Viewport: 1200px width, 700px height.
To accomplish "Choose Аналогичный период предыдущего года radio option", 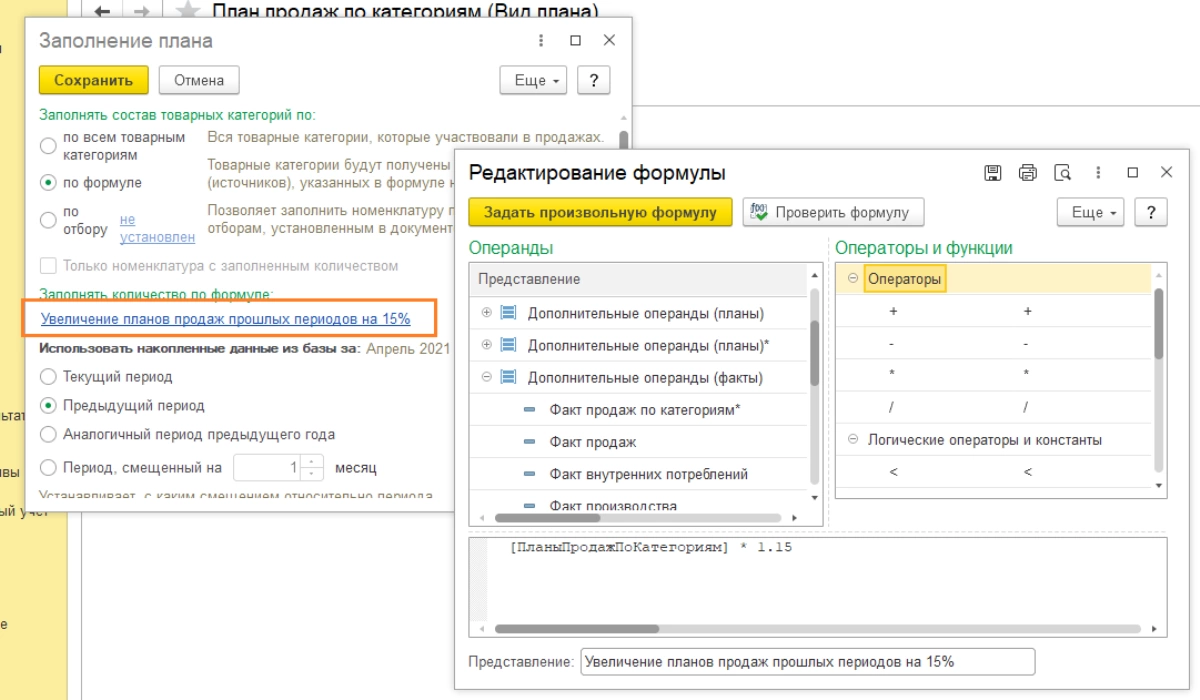I will (x=48, y=435).
